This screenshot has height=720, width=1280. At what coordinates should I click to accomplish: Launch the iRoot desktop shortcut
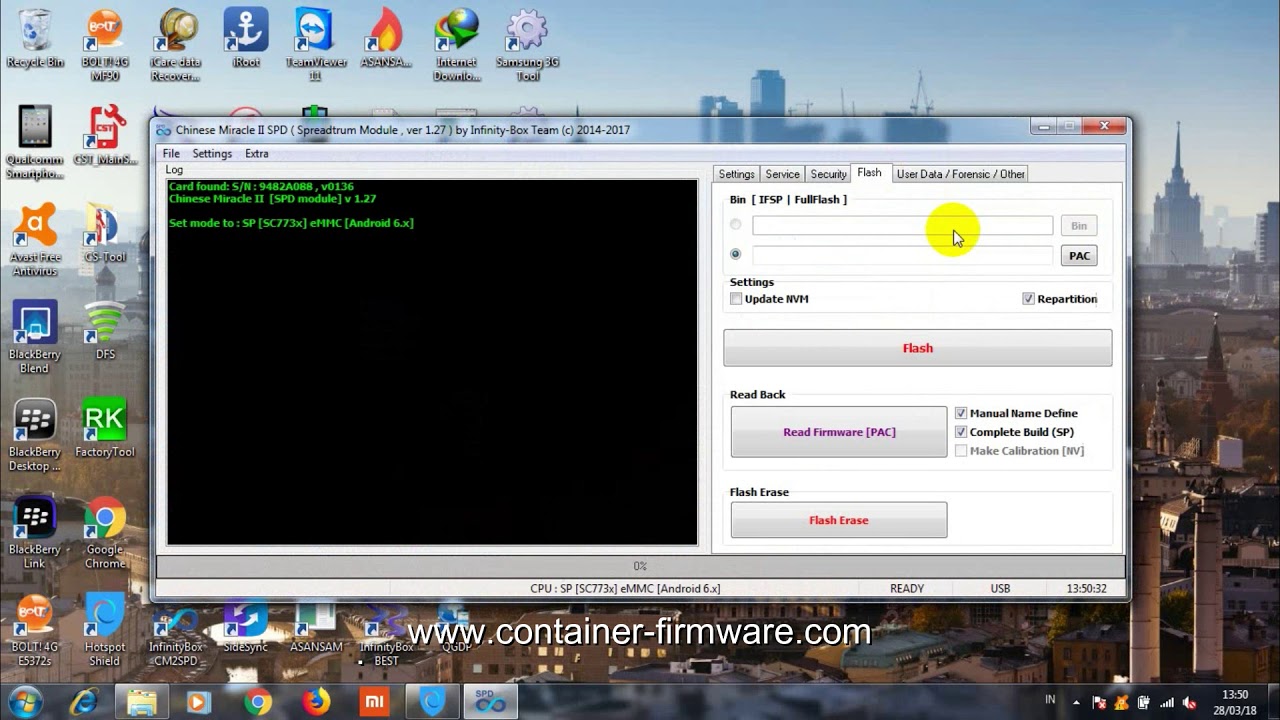point(246,38)
